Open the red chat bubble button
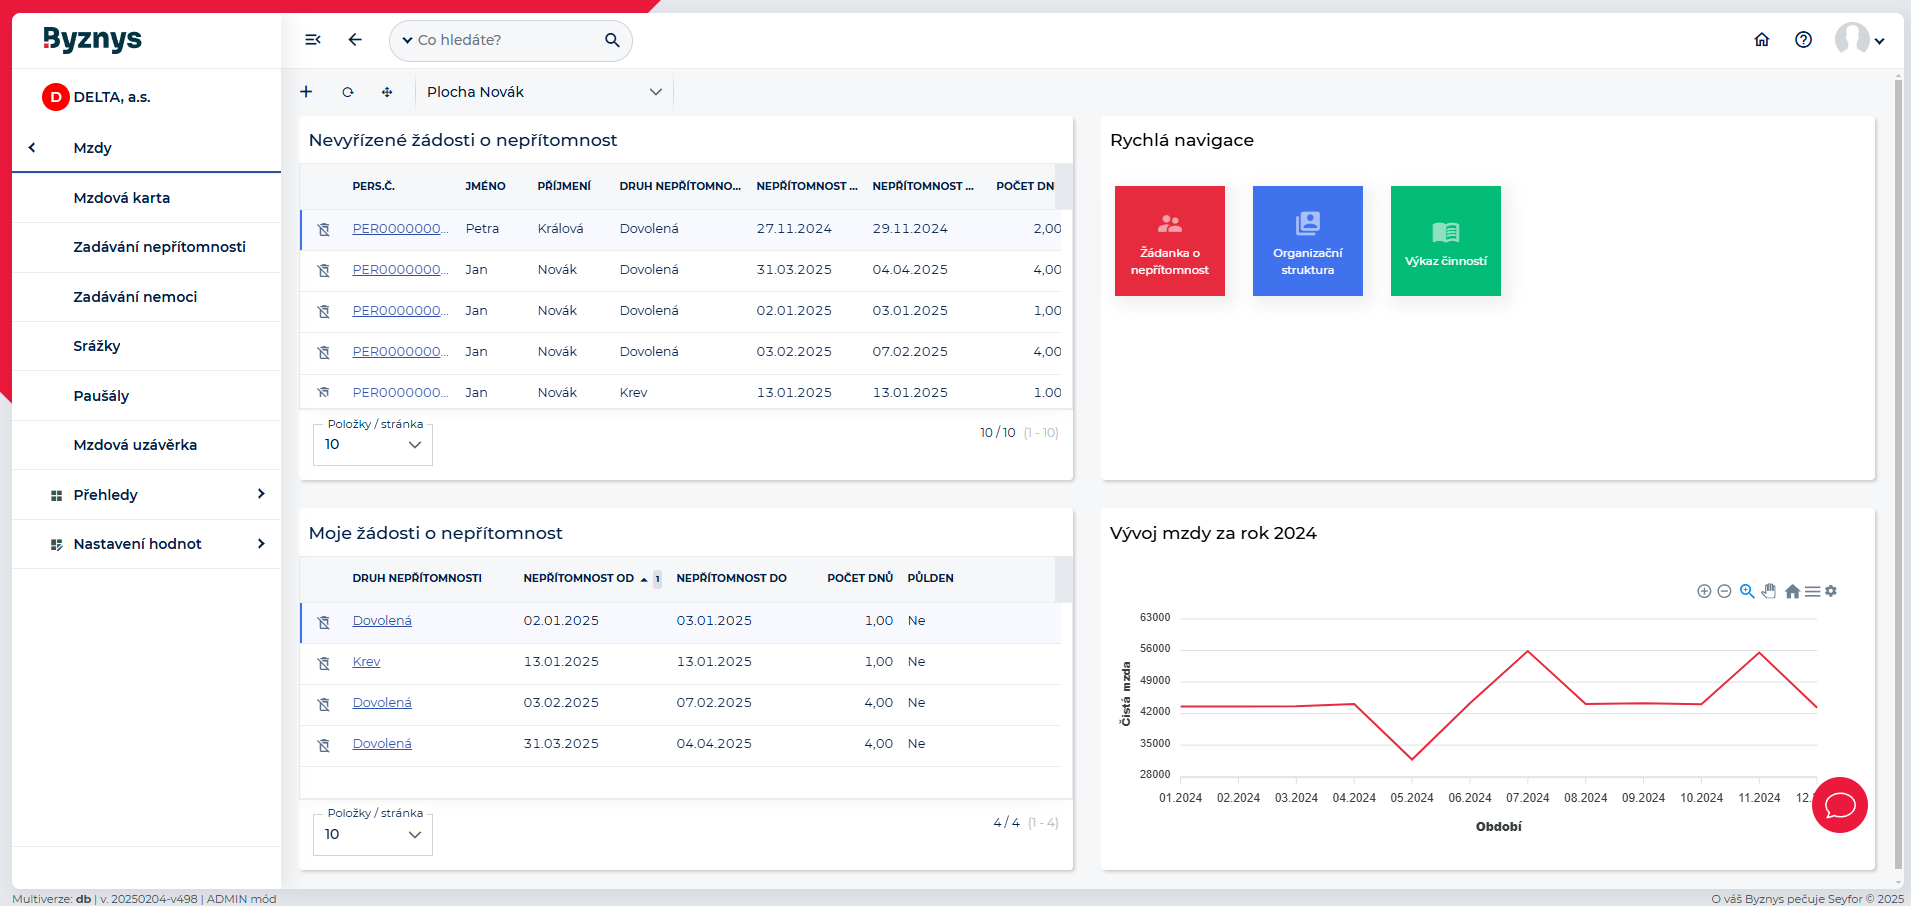Viewport: 1911px width, 906px height. [1839, 805]
